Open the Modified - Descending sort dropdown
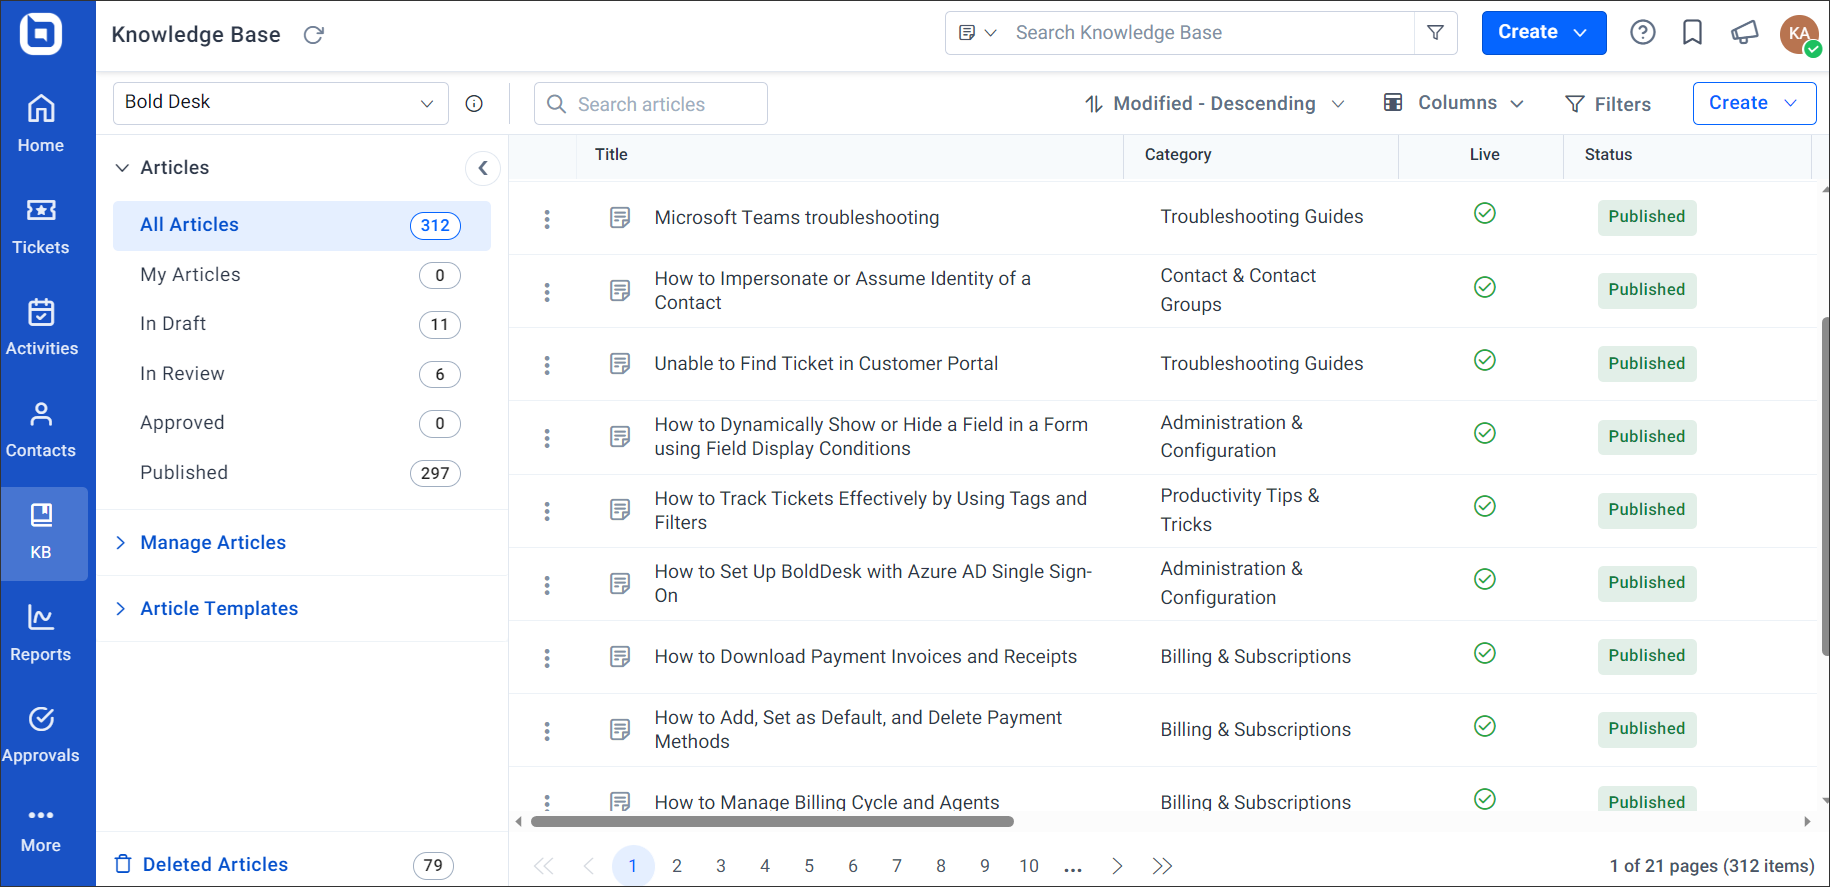Screen dimensions: 1830x887 tap(1215, 104)
